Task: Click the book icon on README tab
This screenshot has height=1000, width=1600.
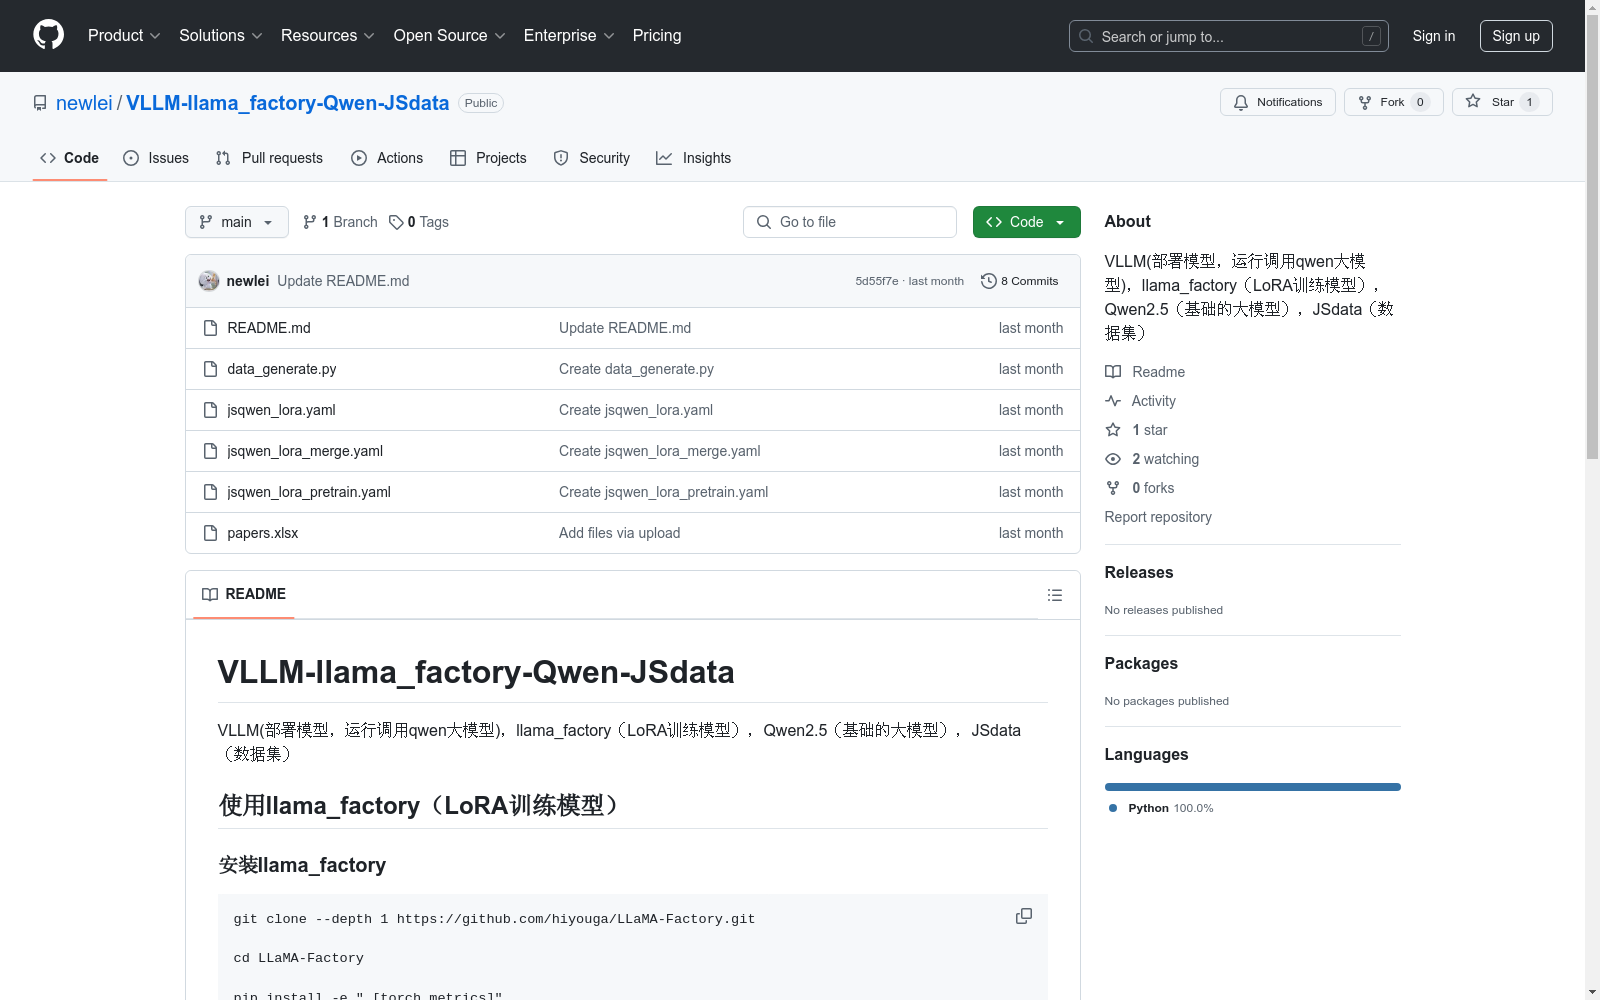Action: pos(210,594)
